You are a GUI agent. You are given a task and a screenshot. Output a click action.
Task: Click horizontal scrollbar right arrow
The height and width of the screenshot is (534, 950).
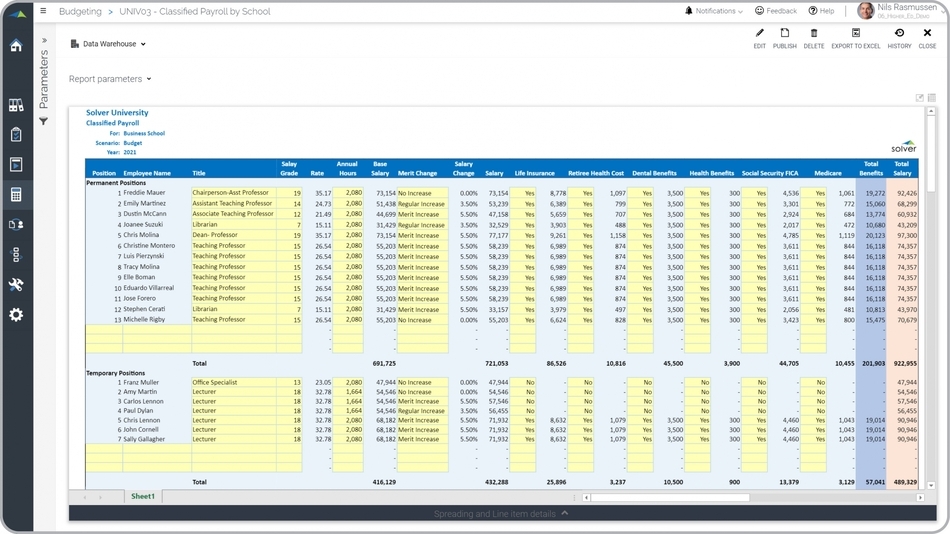click(x=920, y=498)
